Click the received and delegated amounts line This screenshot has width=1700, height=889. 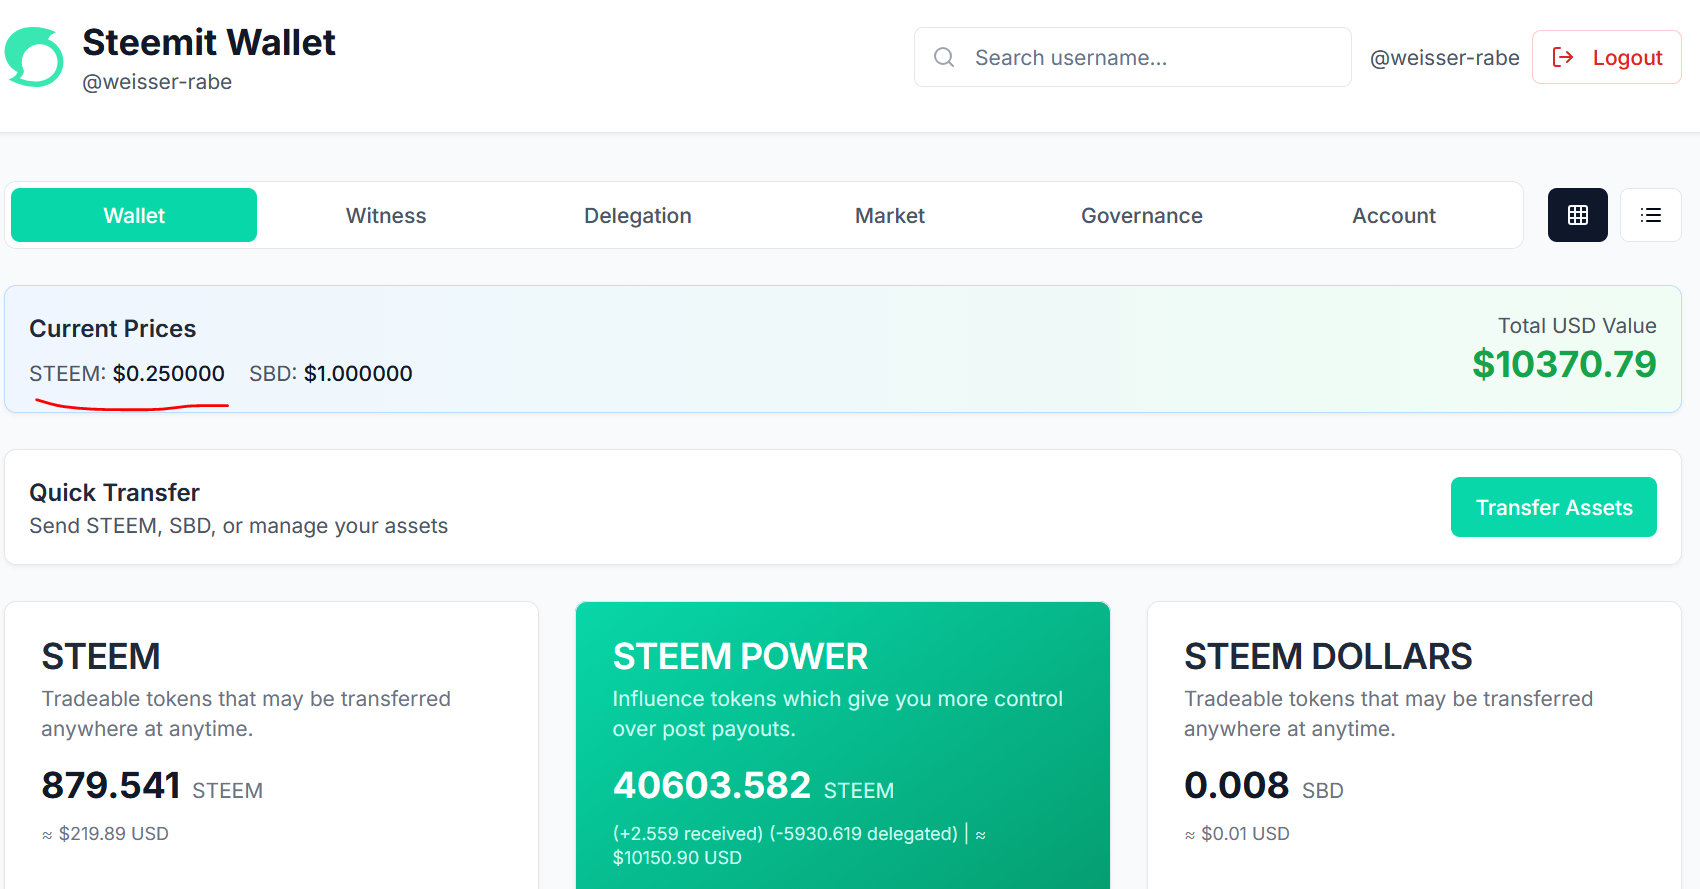[785, 833]
